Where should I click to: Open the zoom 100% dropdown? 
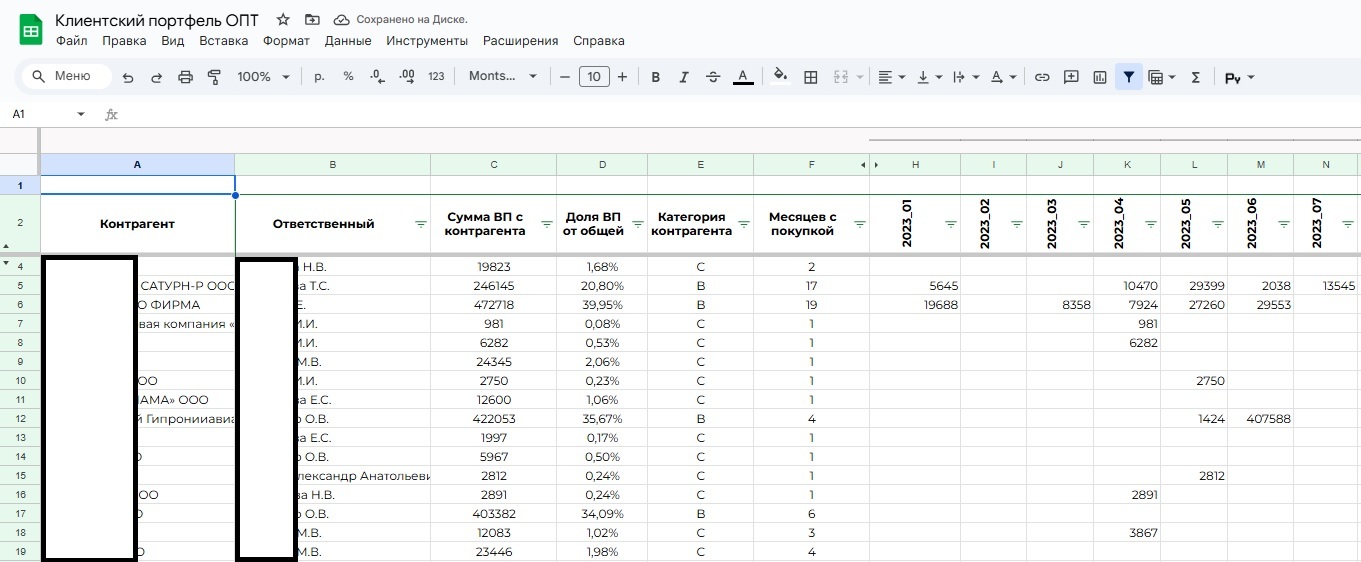(x=263, y=77)
